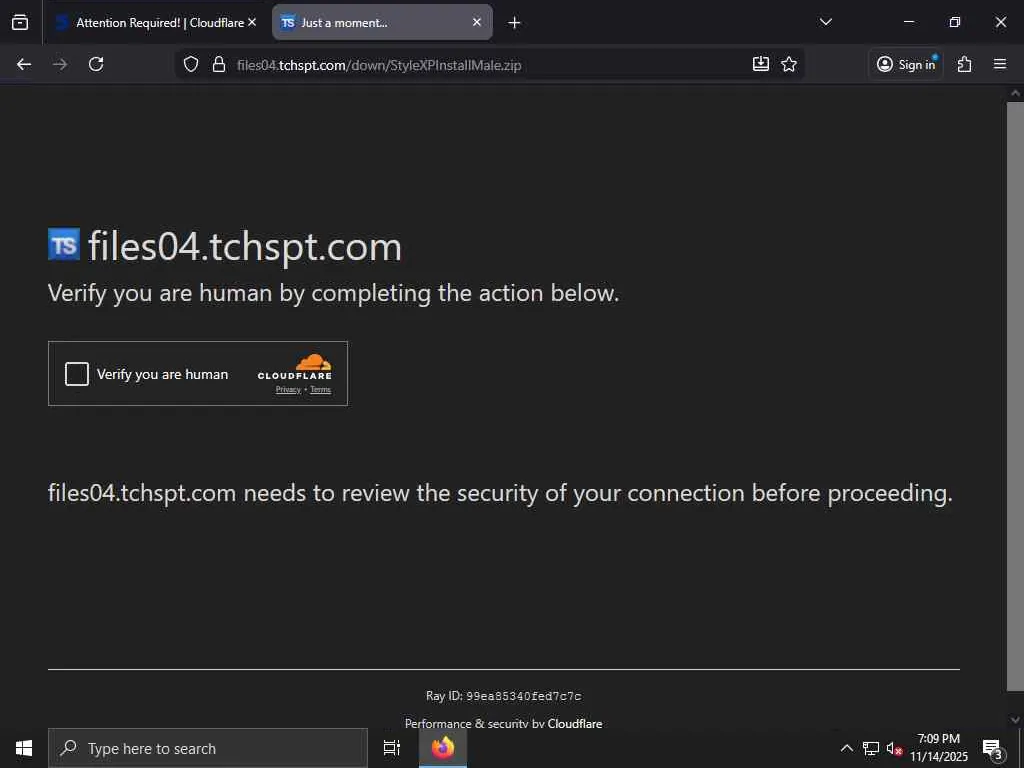Click the page vertical scrollbar
The width and height of the screenshot is (1024, 768).
tap(1015, 395)
